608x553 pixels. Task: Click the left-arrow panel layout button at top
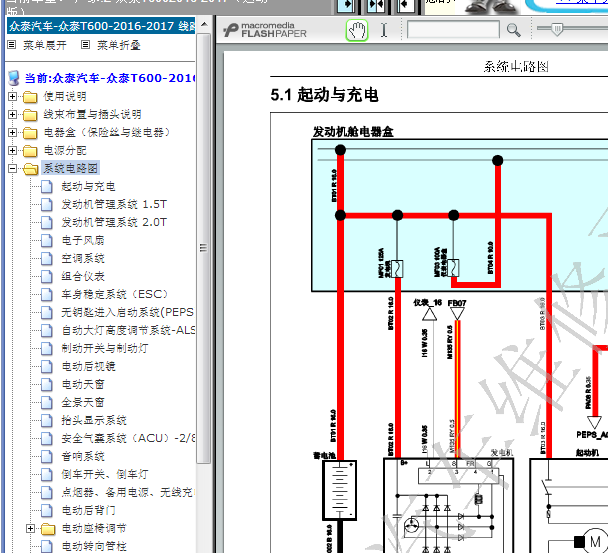pyautogui.click(x=406, y=5)
